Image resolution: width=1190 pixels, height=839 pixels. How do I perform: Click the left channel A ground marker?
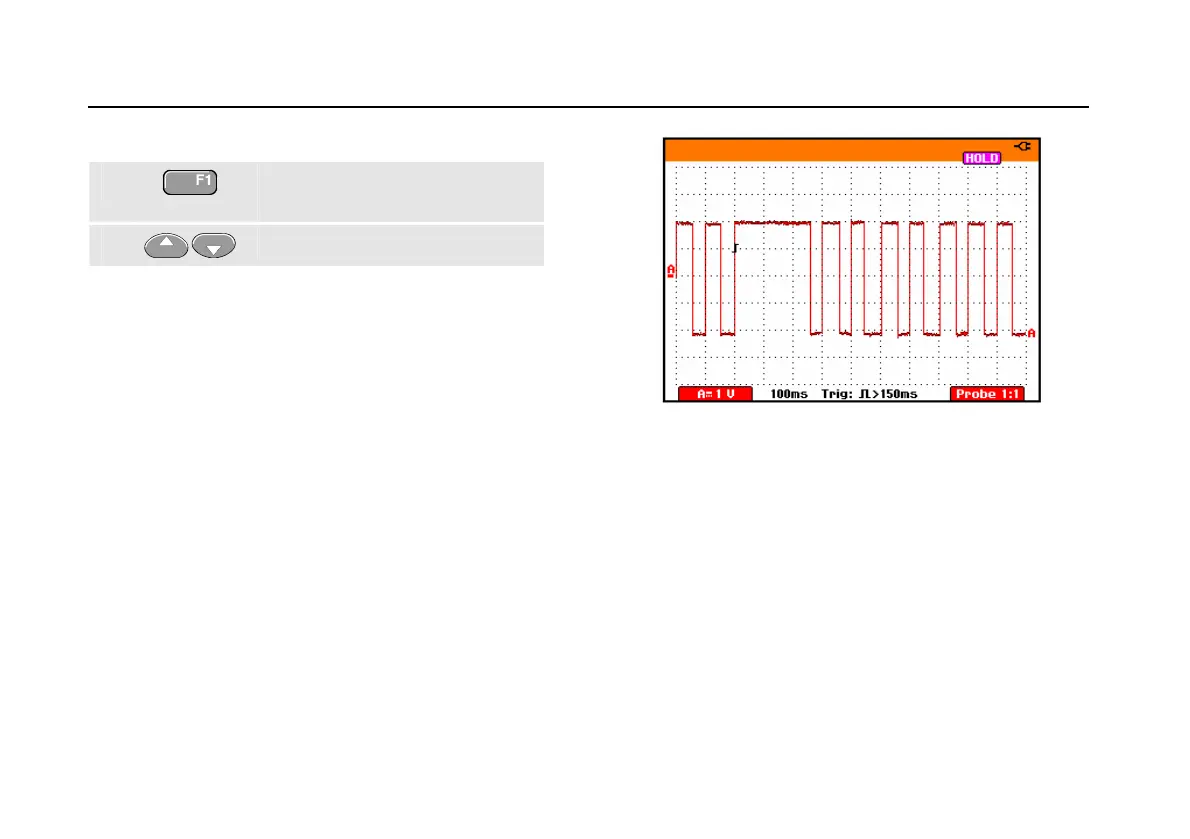pos(671,271)
